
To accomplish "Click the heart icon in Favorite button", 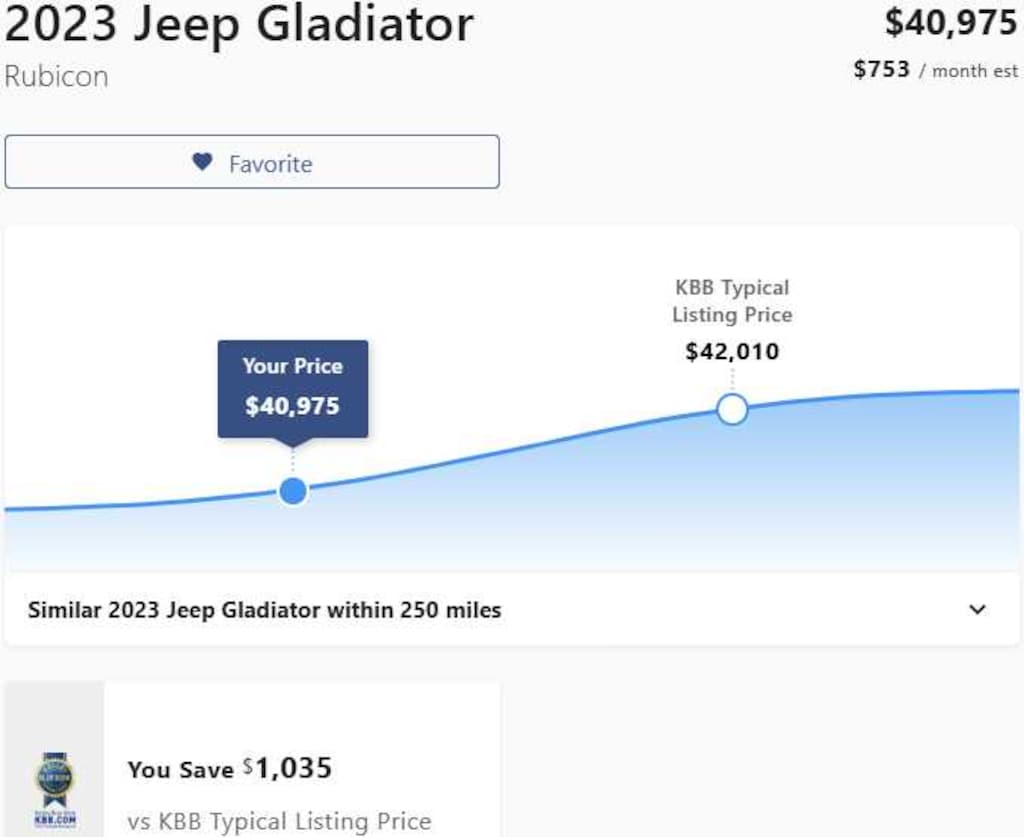I will tap(202, 161).
